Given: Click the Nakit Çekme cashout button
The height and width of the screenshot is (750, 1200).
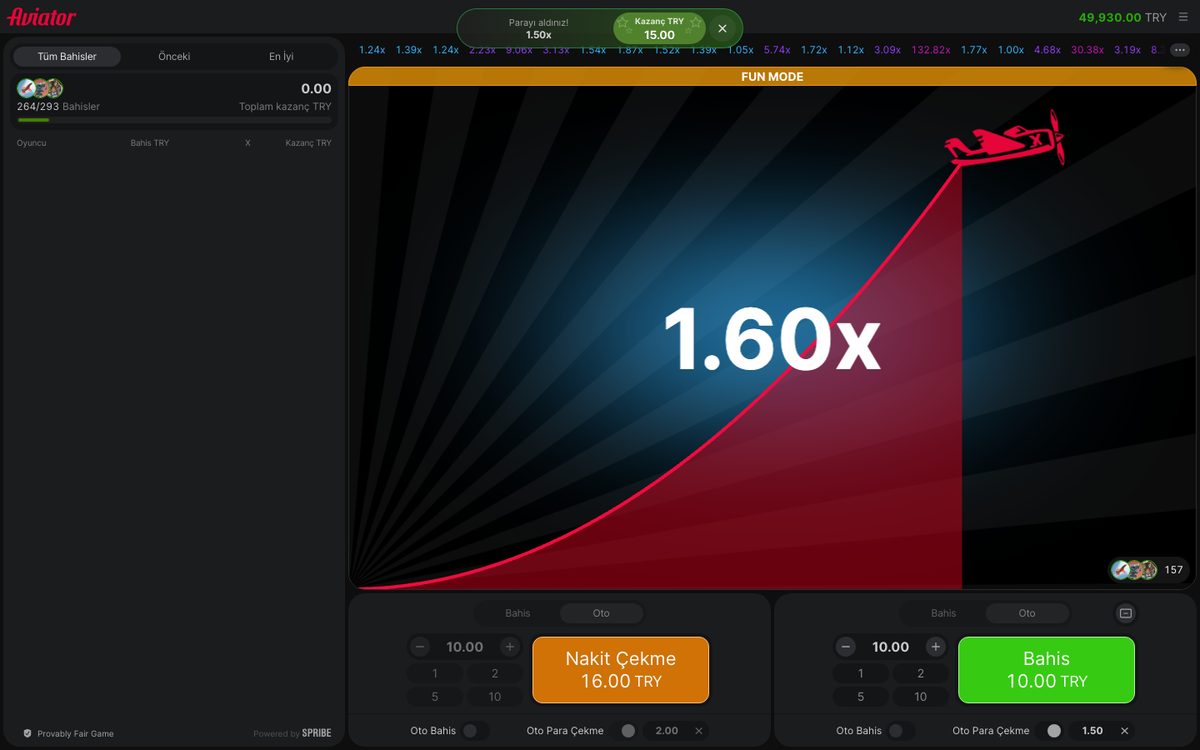Looking at the screenshot, I should [x=620, y=670].
